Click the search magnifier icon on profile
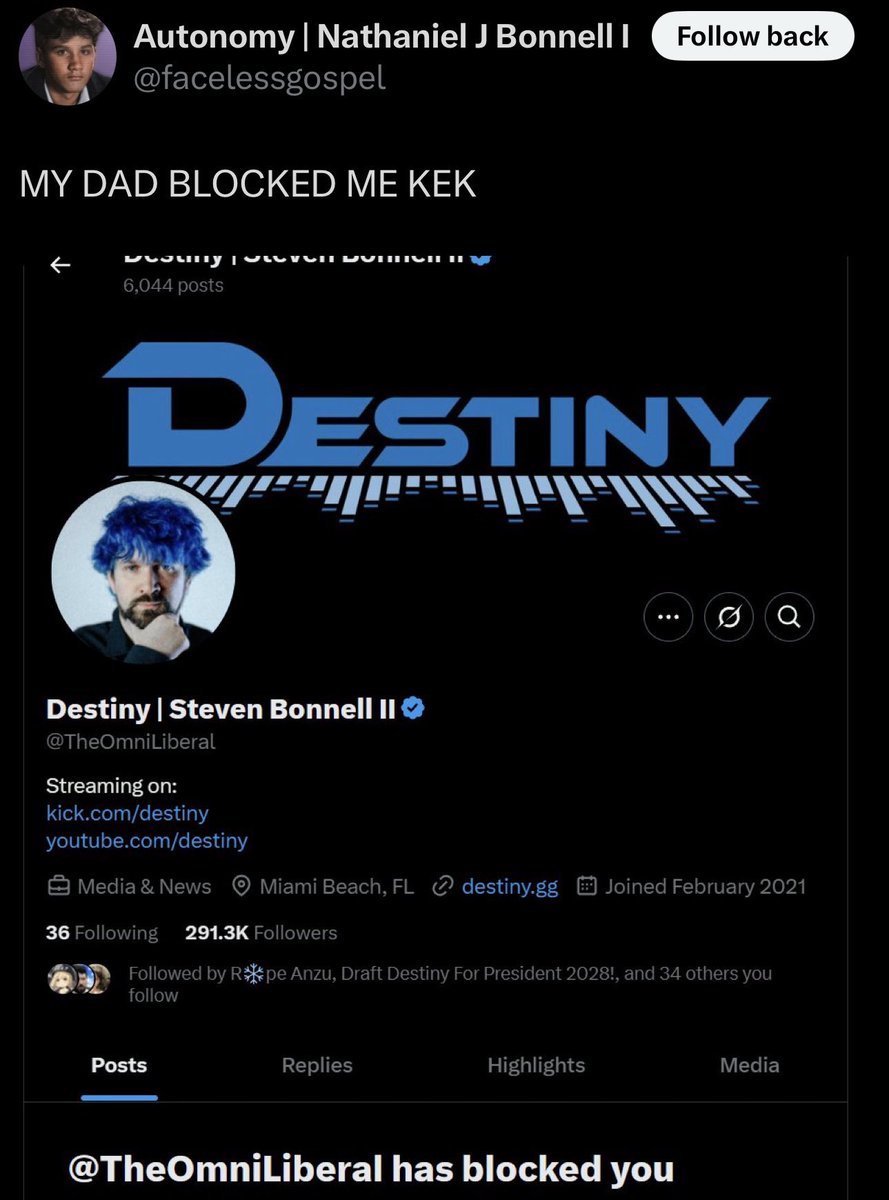The height and width of the screenshot is (1200, 889). pyautogui.click(x=789, y=618)
